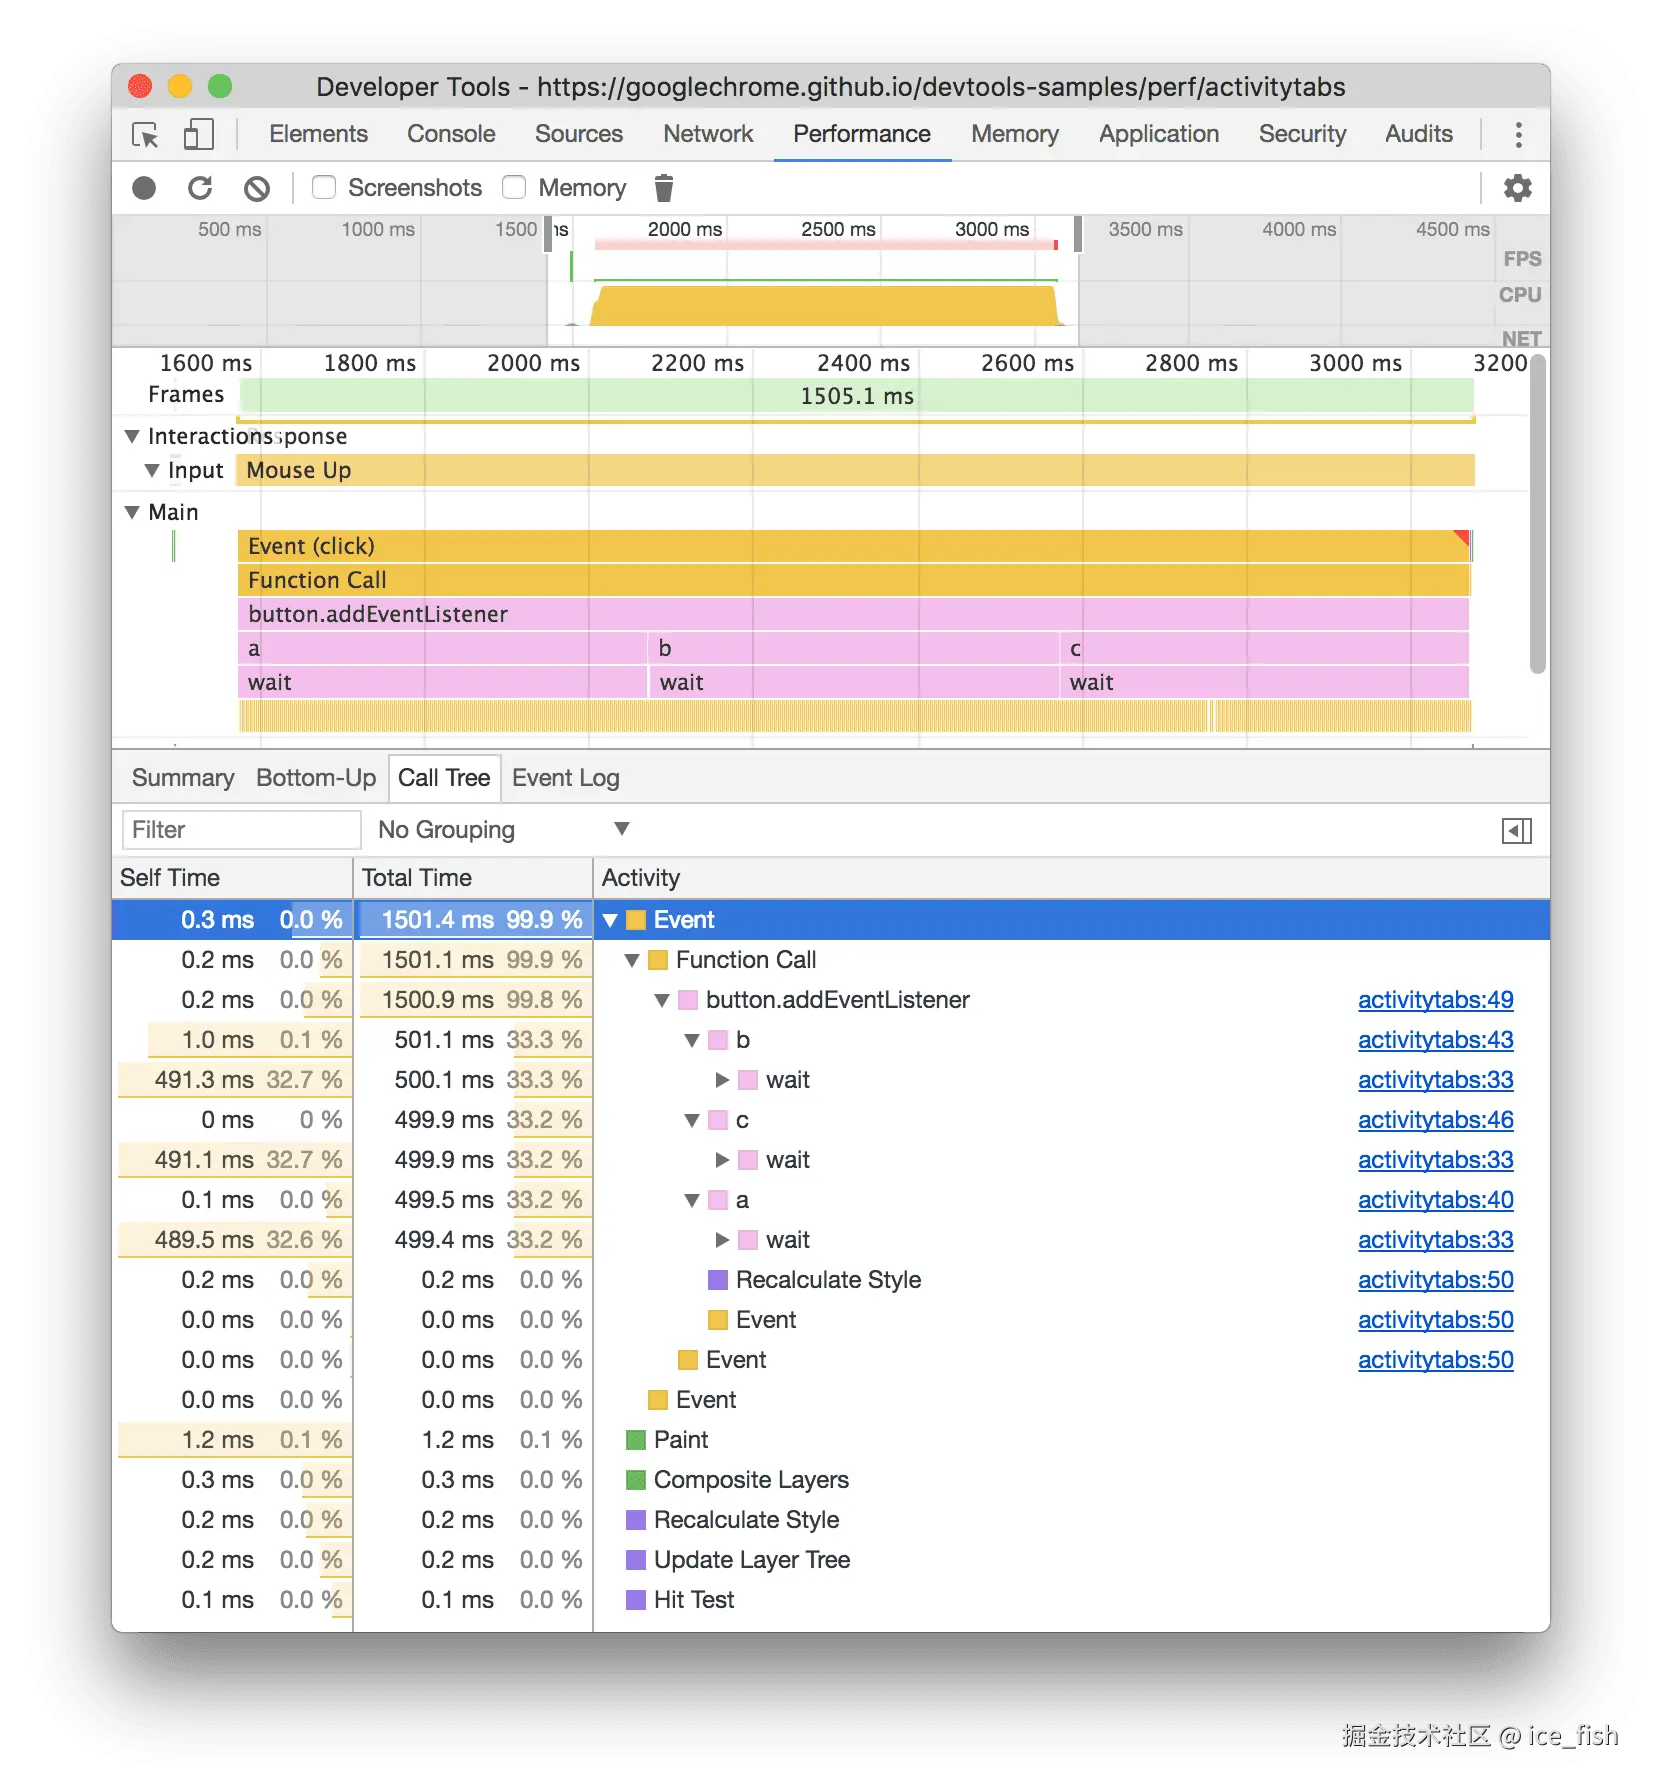The height and width of the screenshot is (1792, 1662).
Task: Open the Application panel tab
Action: click(x=1159, y=134)
